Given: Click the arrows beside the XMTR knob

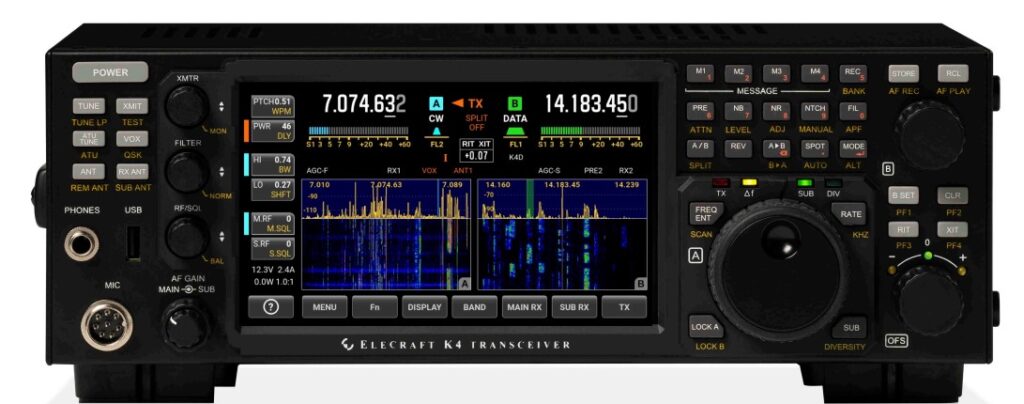Looking at the screenshot, I should pyautogui.click(x=222, y=106).
